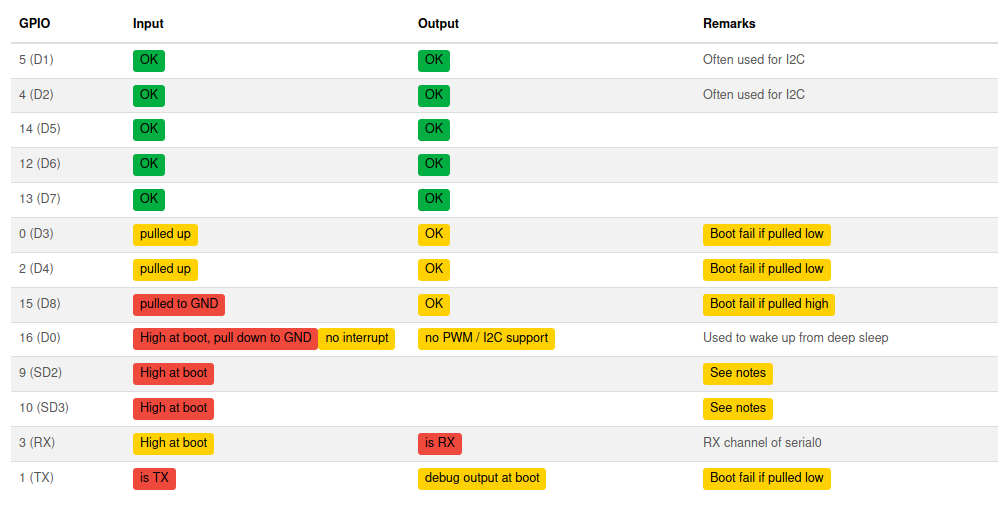
Task: Click the "Used to wake up from deep sleep" remark
Action: 795,338
